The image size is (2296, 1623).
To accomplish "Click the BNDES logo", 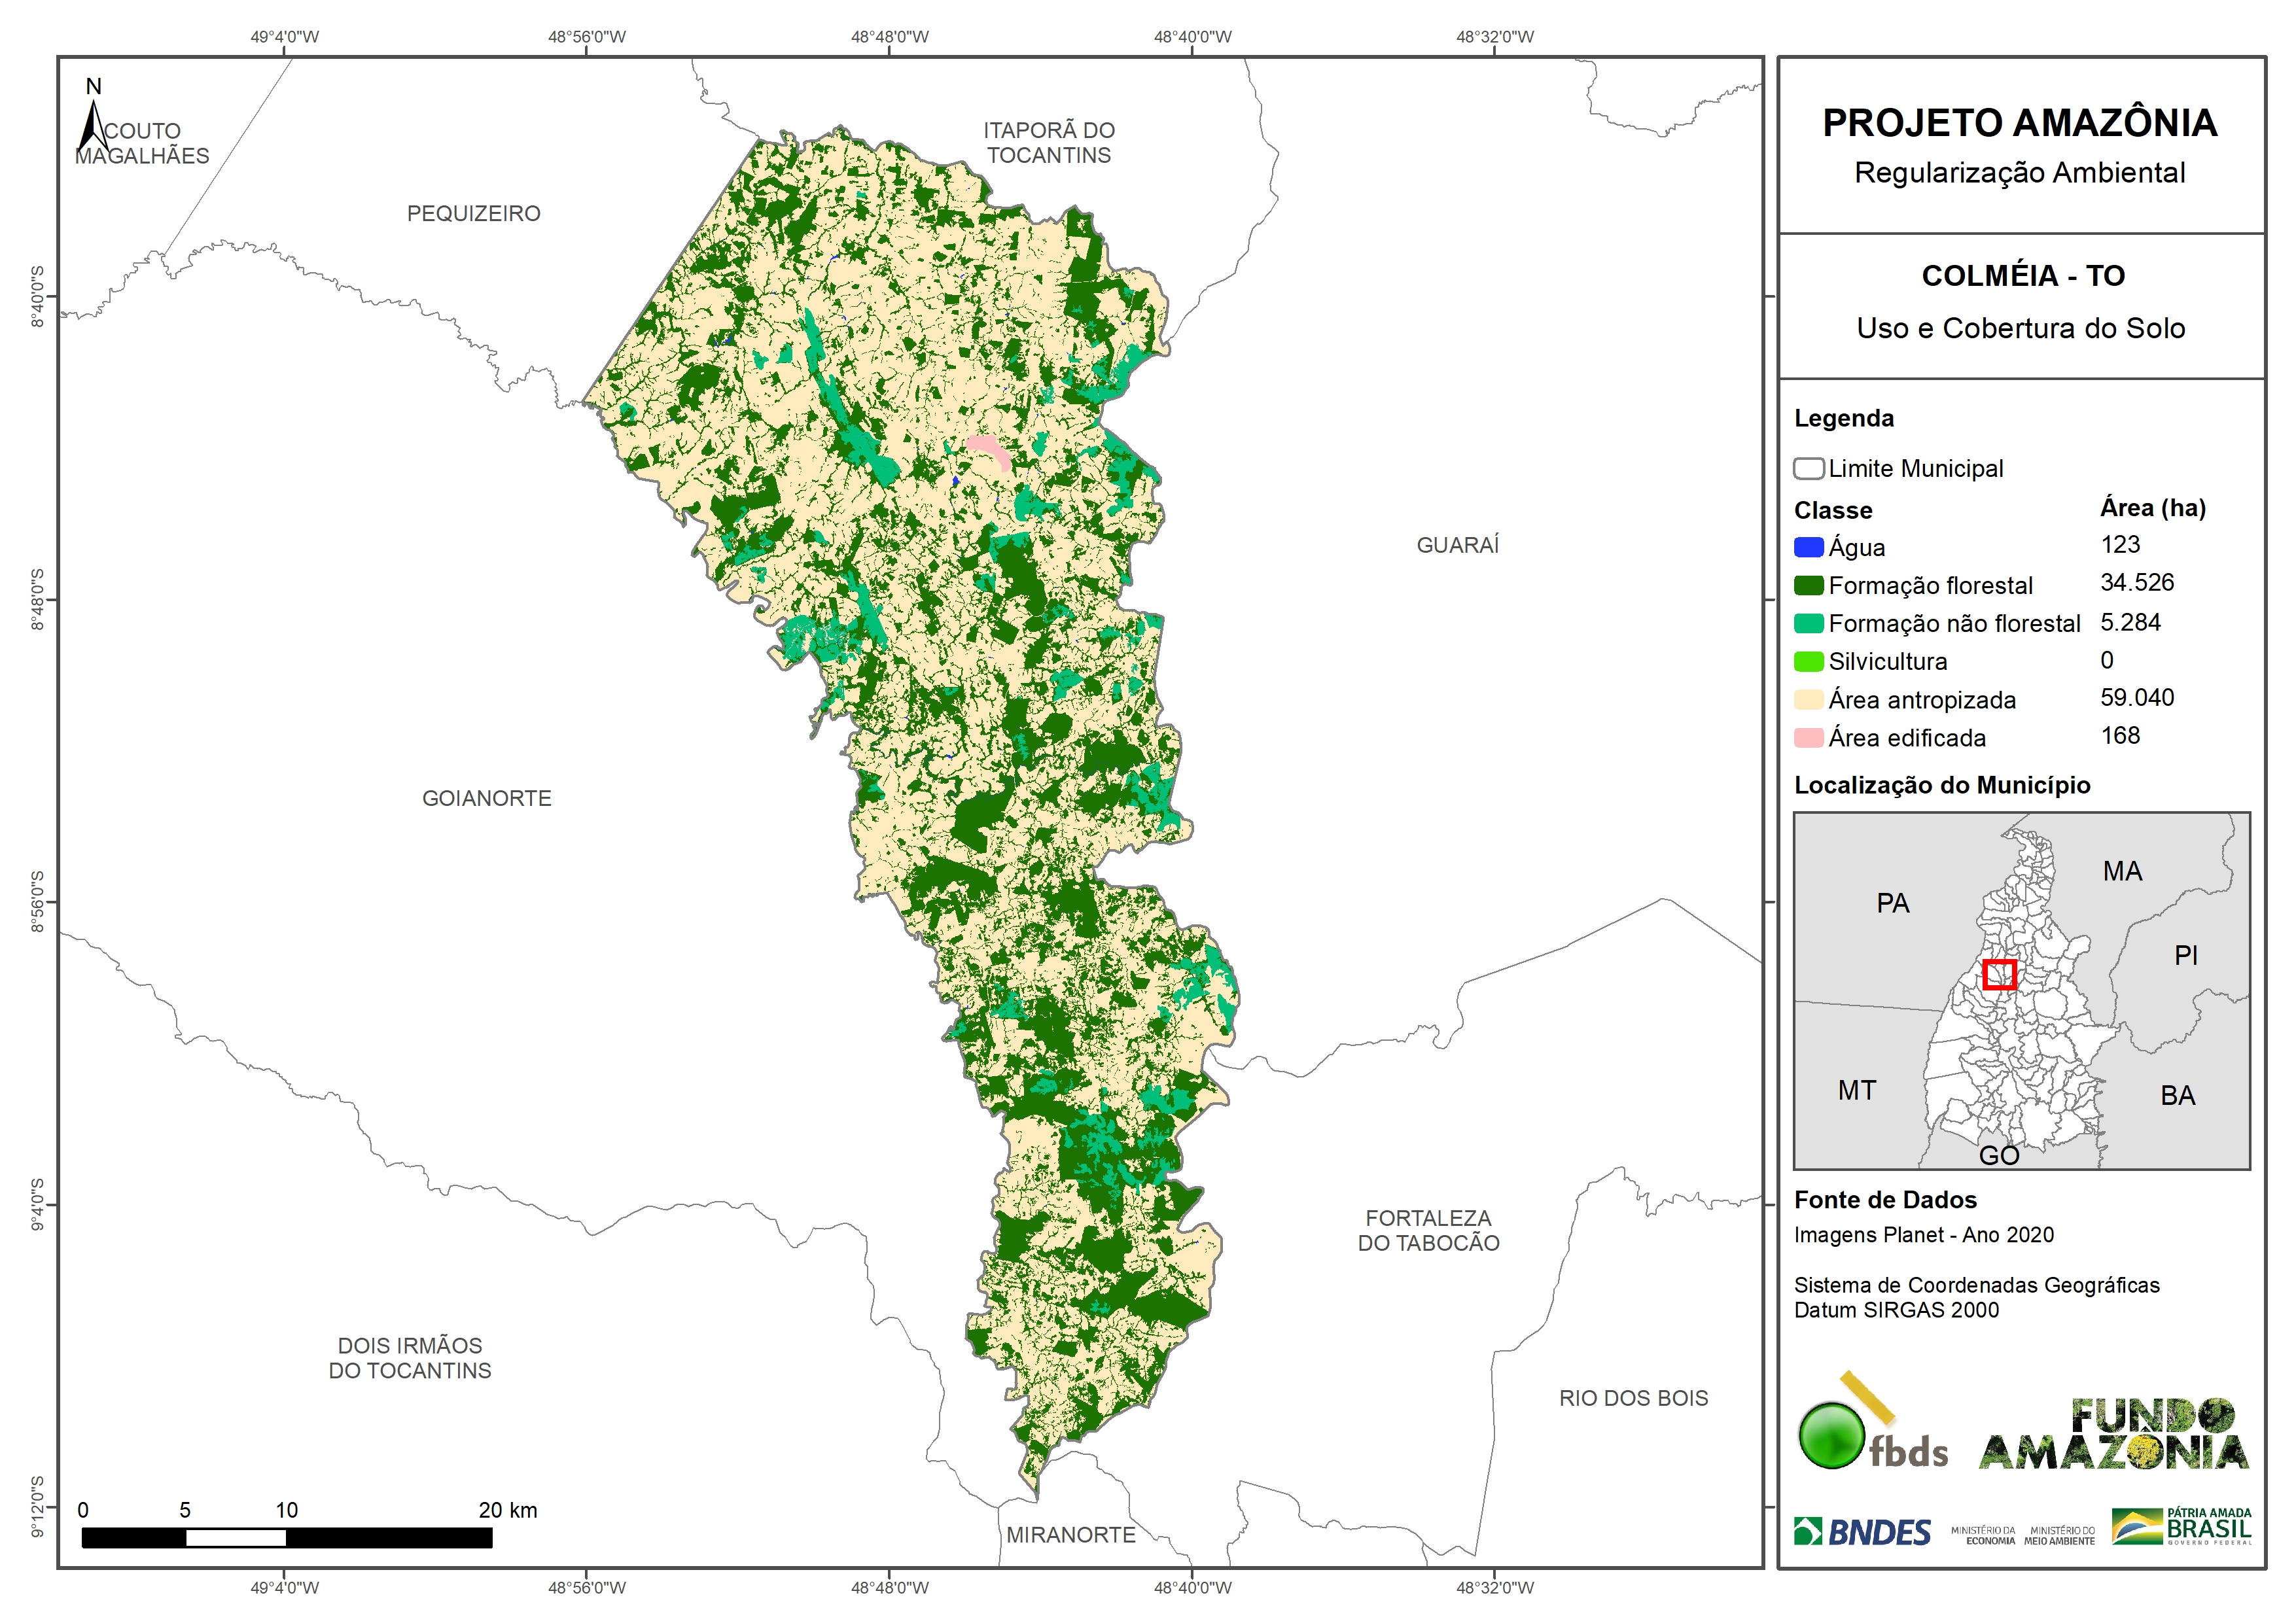I will tap(1861, 1532).
